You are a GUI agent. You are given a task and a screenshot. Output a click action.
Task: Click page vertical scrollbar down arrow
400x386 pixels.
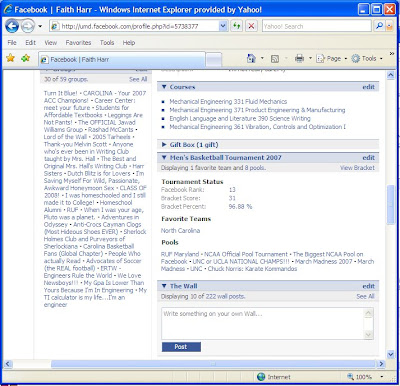[391, 354]
